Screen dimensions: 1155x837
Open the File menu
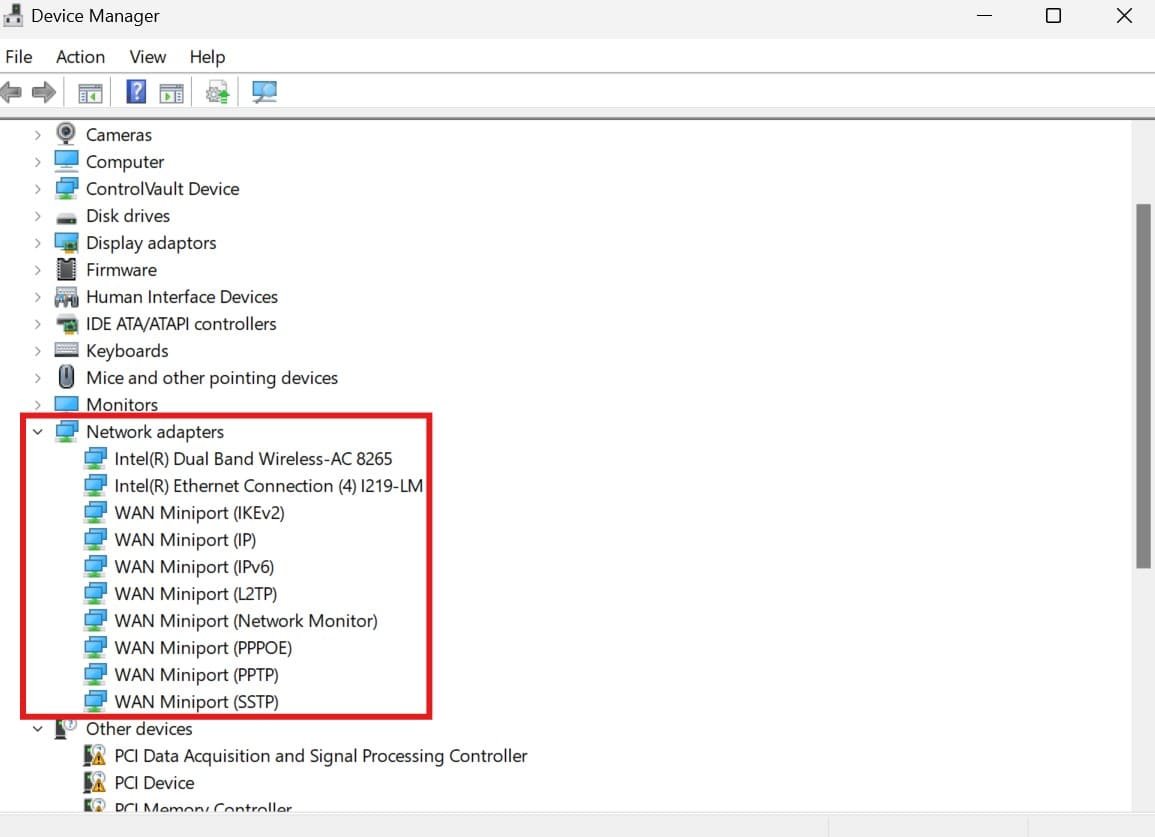click(19, 57)
